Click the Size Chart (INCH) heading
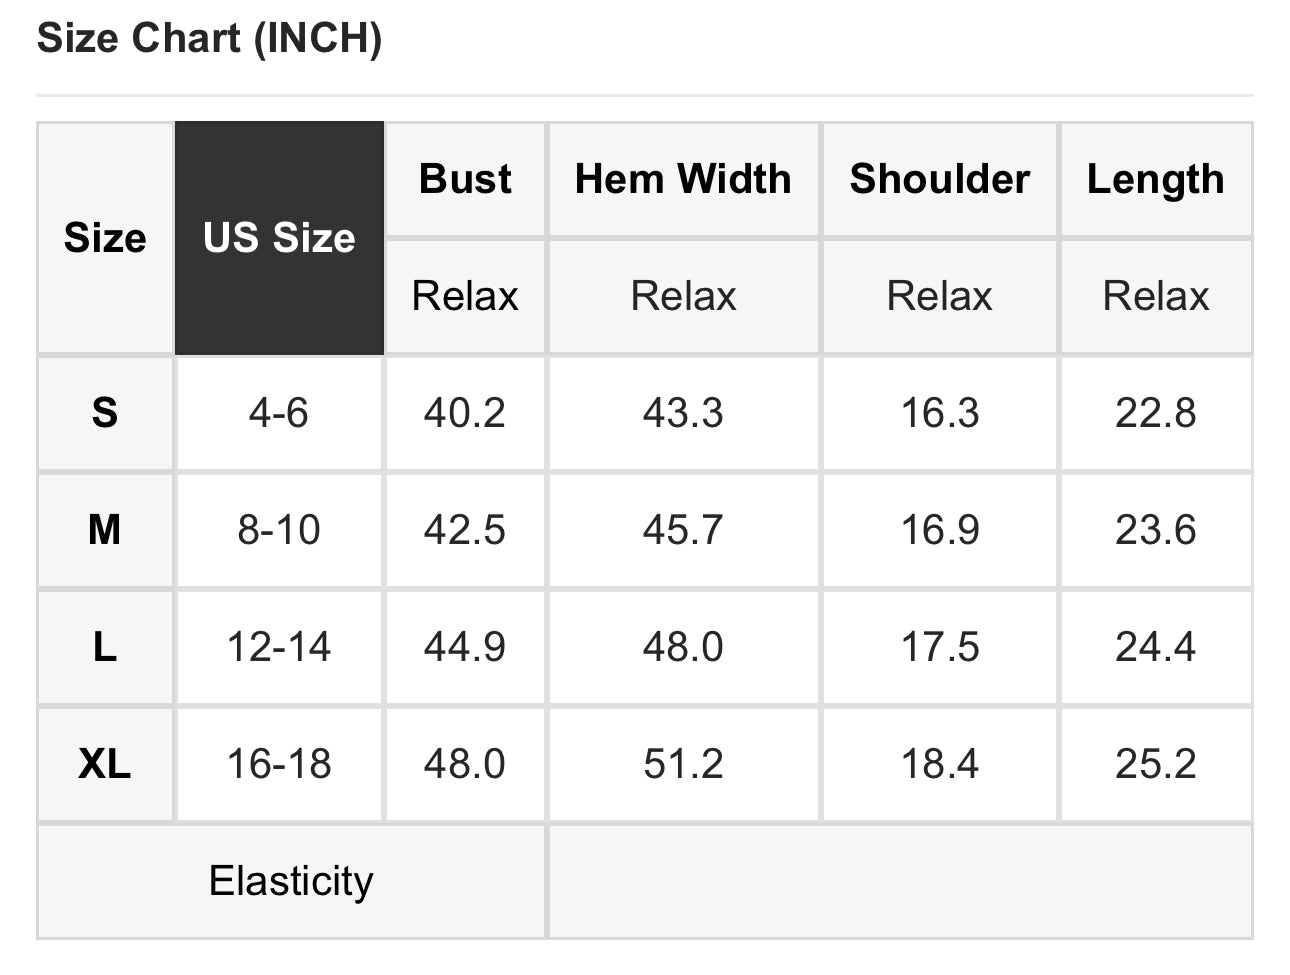The image size is (1290, 975). (209, 39)
